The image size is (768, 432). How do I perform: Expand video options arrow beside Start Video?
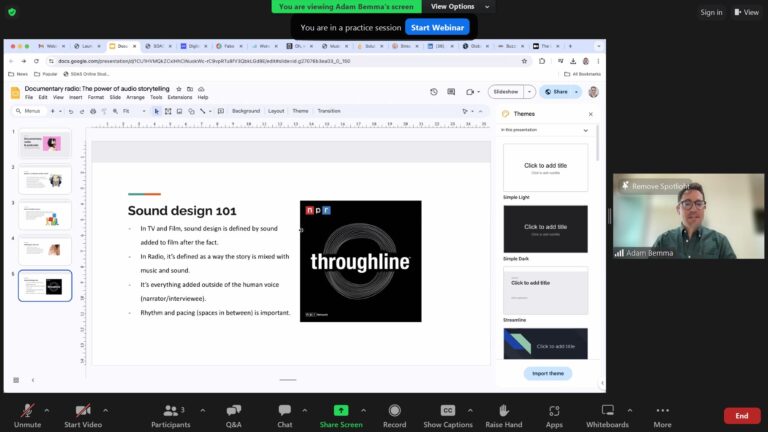click(105, 410)
